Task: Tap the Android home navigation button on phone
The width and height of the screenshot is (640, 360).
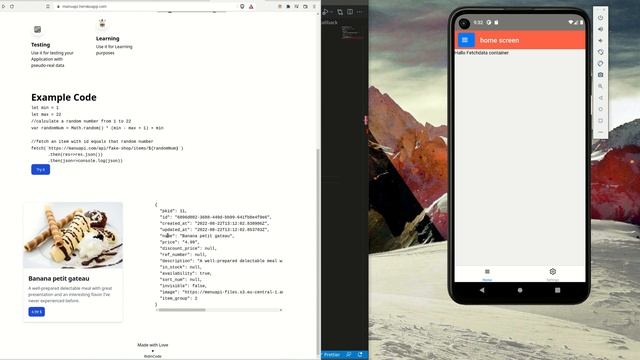Action: [520, 290]
